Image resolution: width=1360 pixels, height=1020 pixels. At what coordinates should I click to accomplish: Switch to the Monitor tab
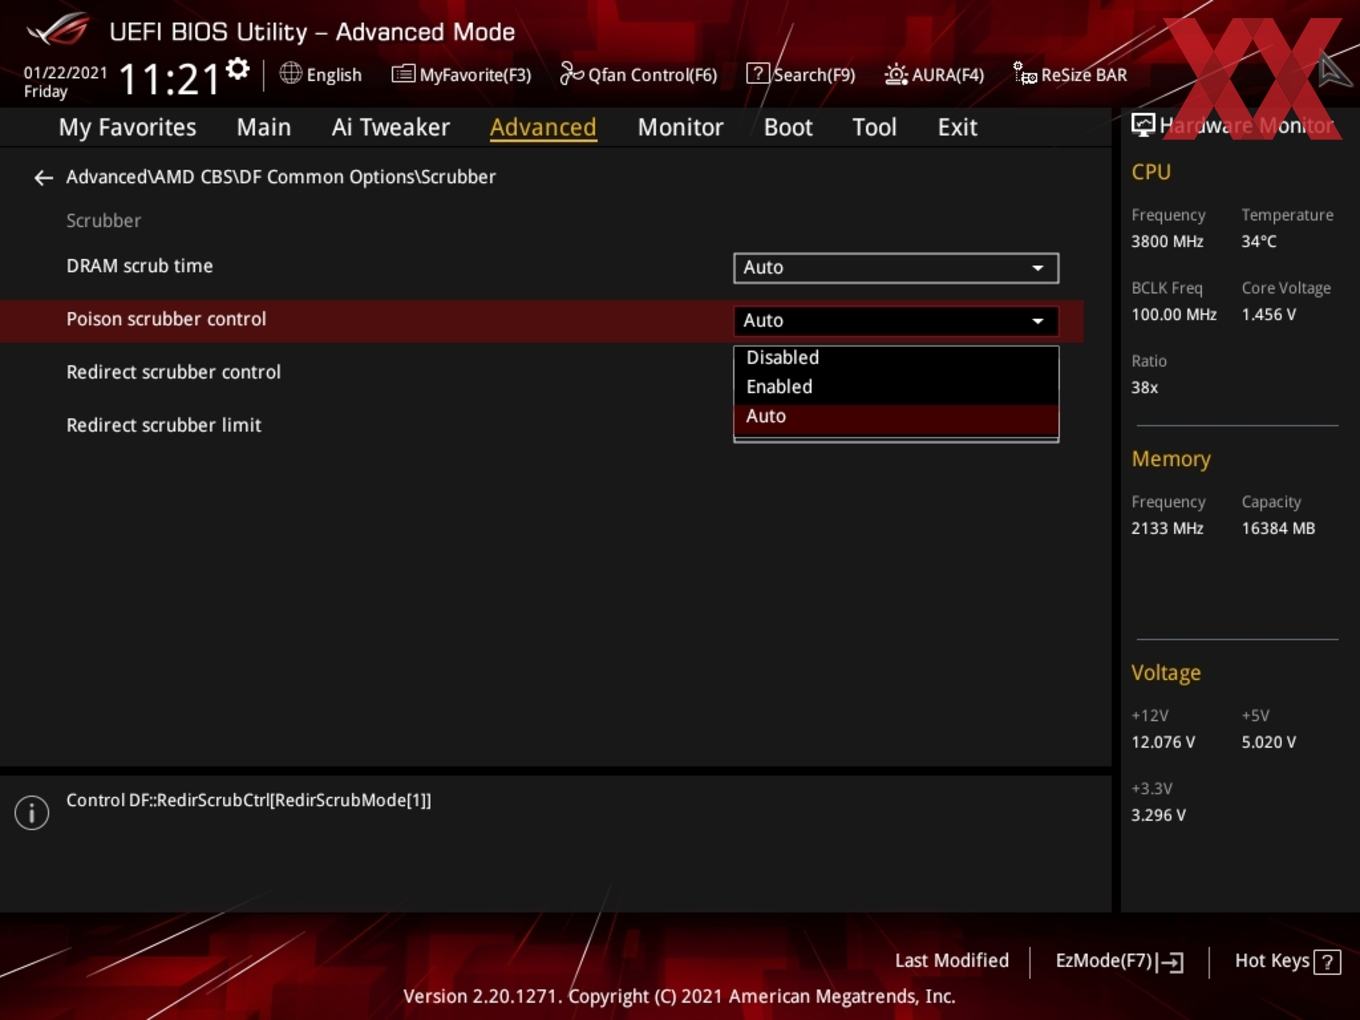point(680,127)
